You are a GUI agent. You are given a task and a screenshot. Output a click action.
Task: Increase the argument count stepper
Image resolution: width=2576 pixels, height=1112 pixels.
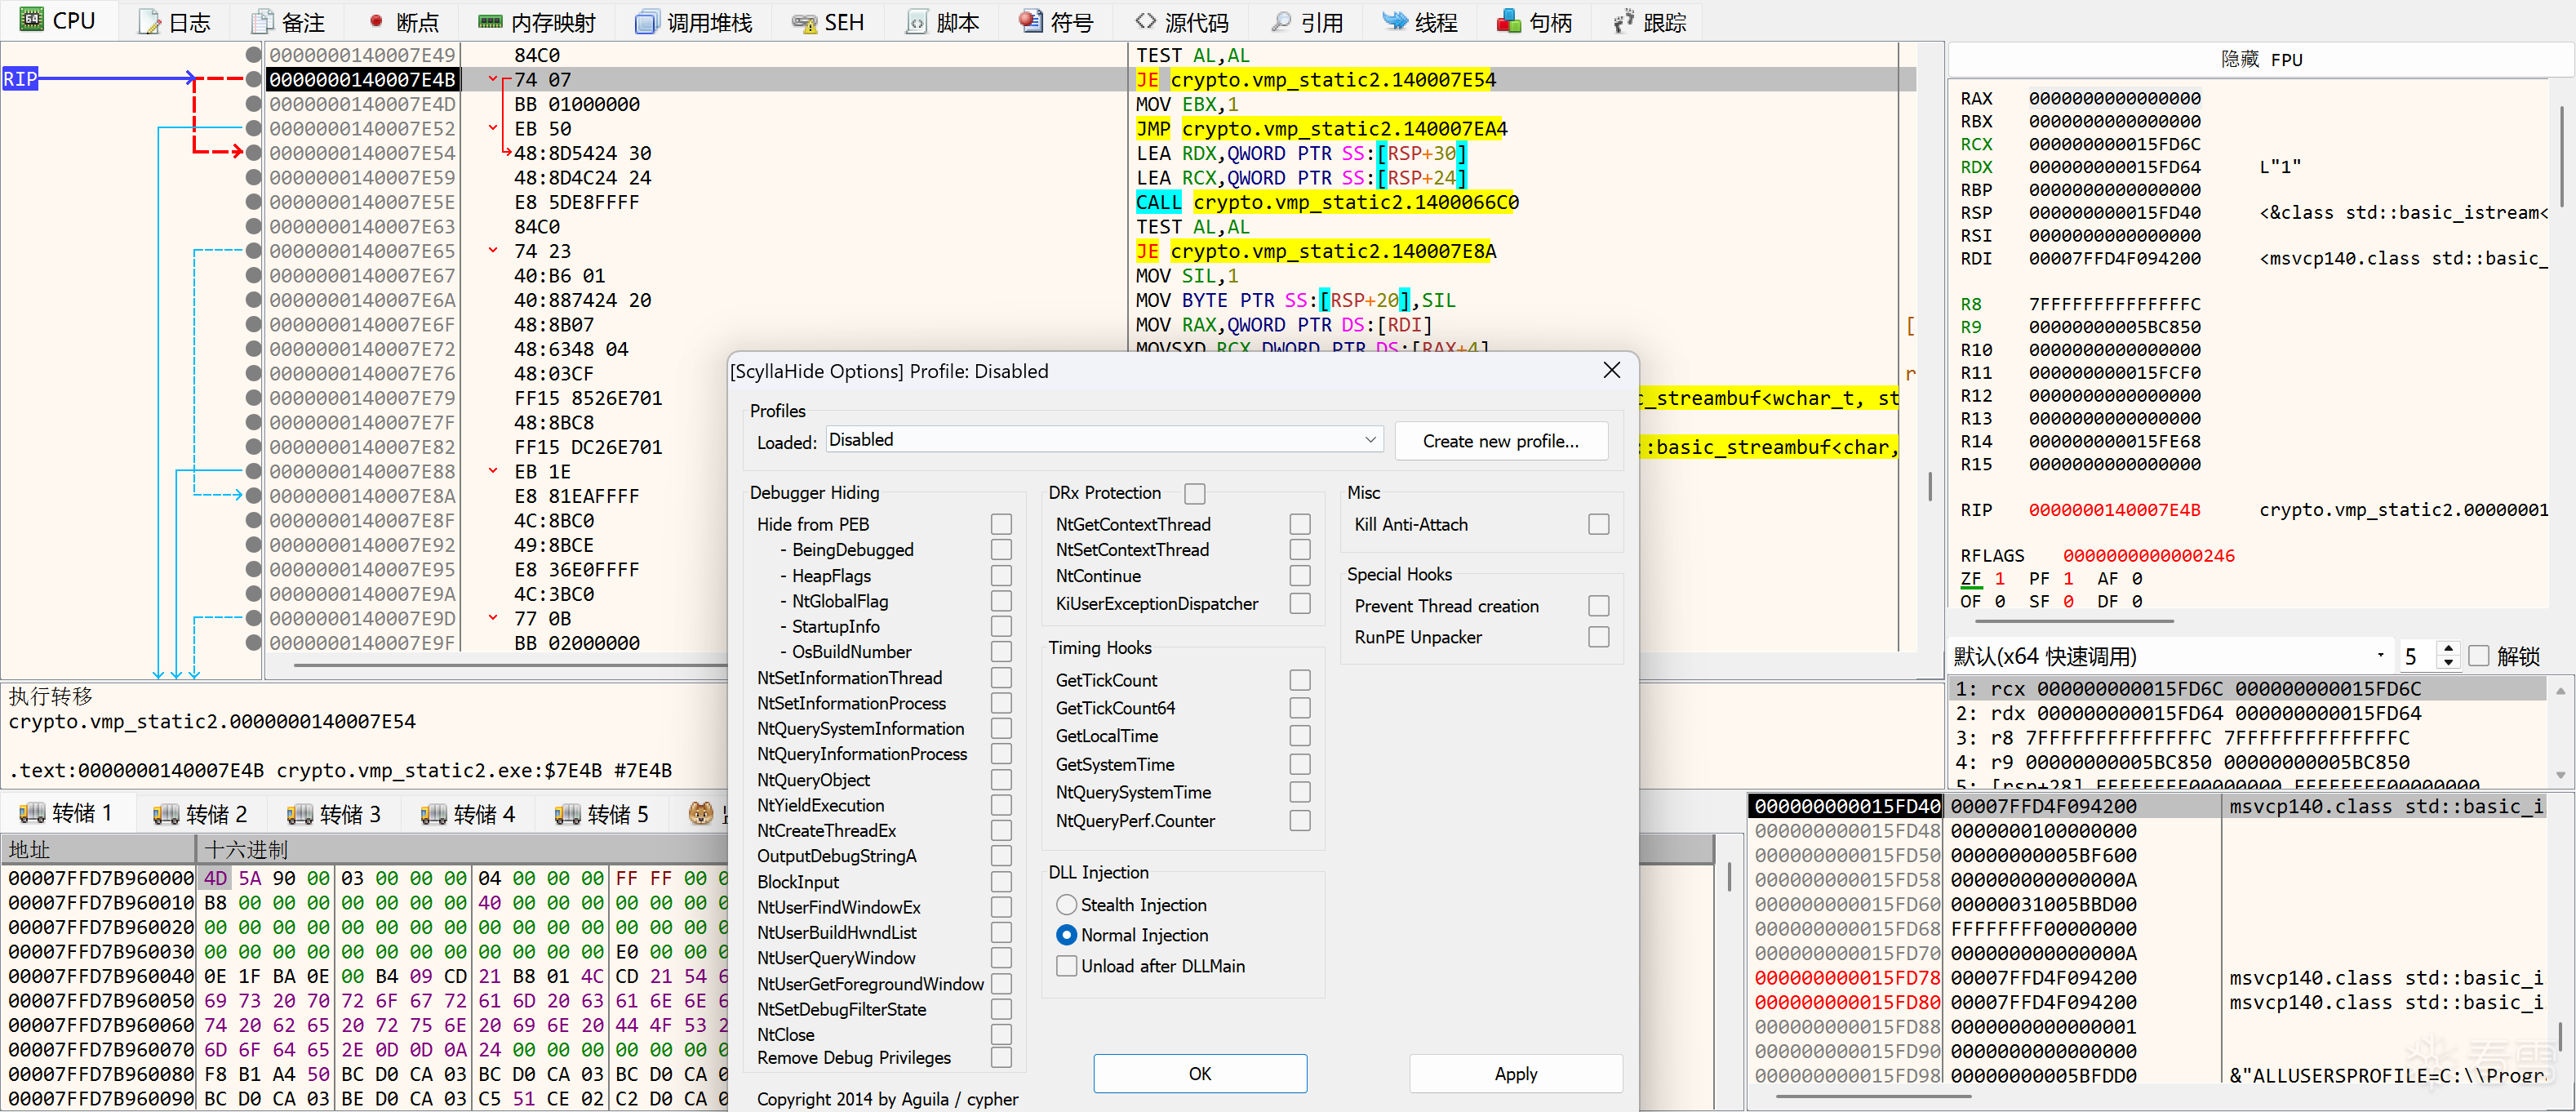(2447, 649)
